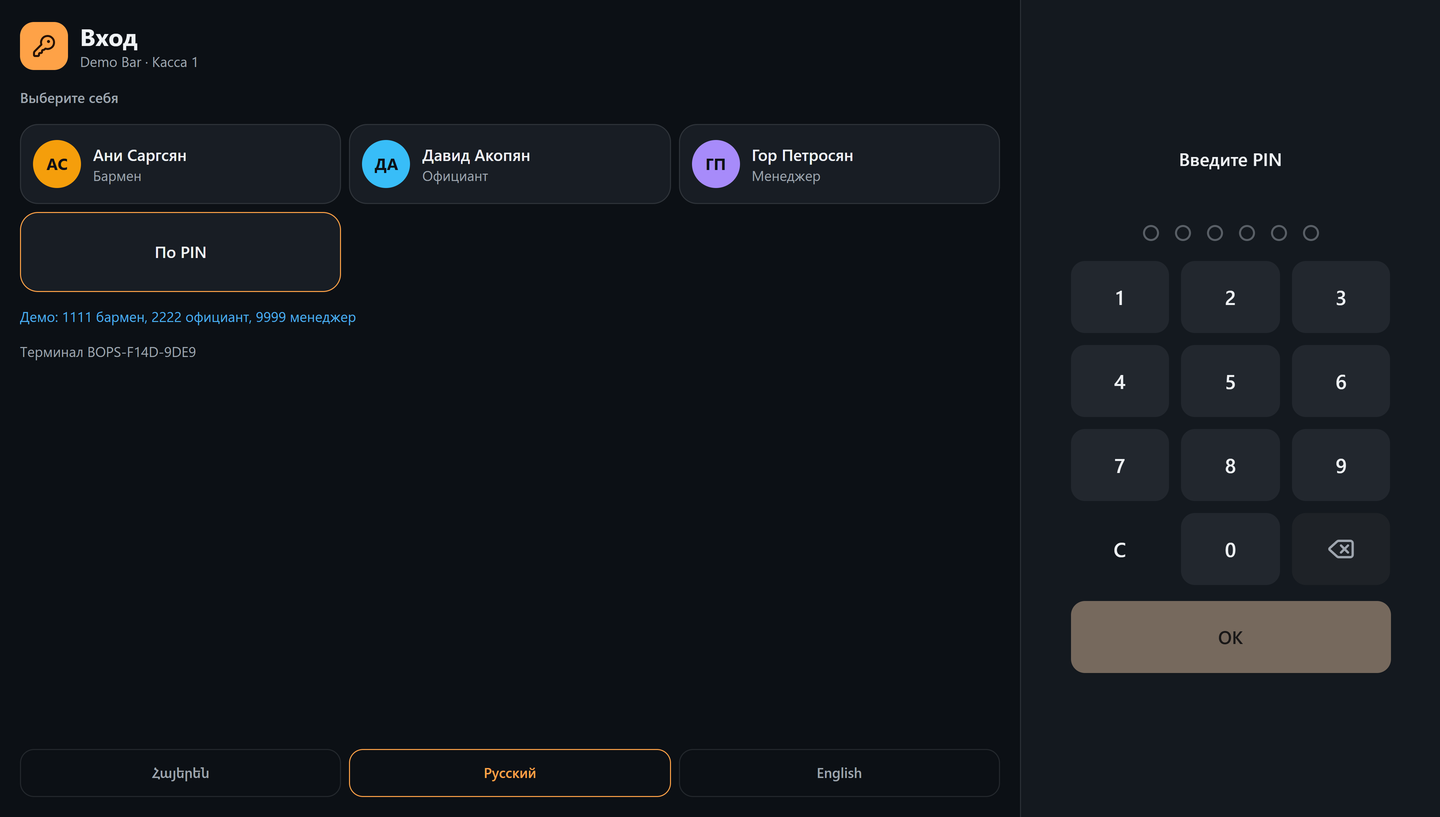
Task: Tap the backspace icon on keypad
Action: (x=1340, y=549)
